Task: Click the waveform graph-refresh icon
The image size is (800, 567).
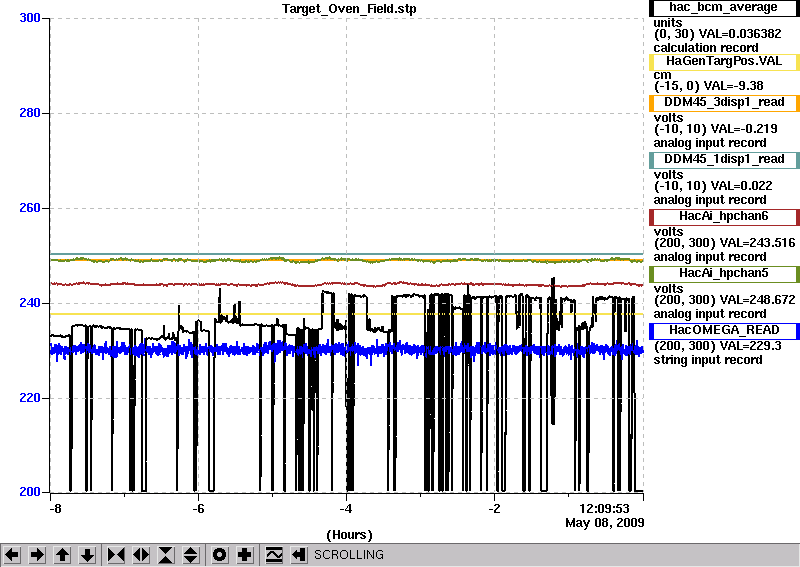Action: click(274, 555)
